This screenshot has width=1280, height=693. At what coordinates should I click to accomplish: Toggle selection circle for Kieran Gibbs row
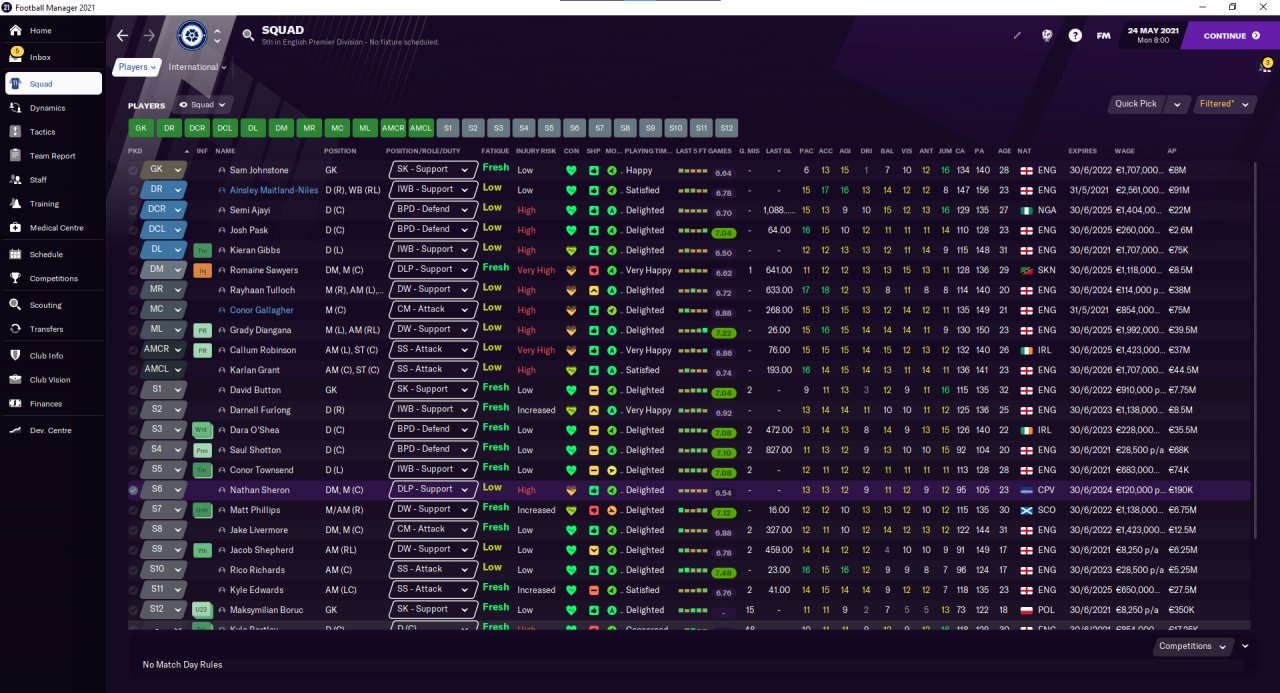pyautogui.click(x=134, y=250)
